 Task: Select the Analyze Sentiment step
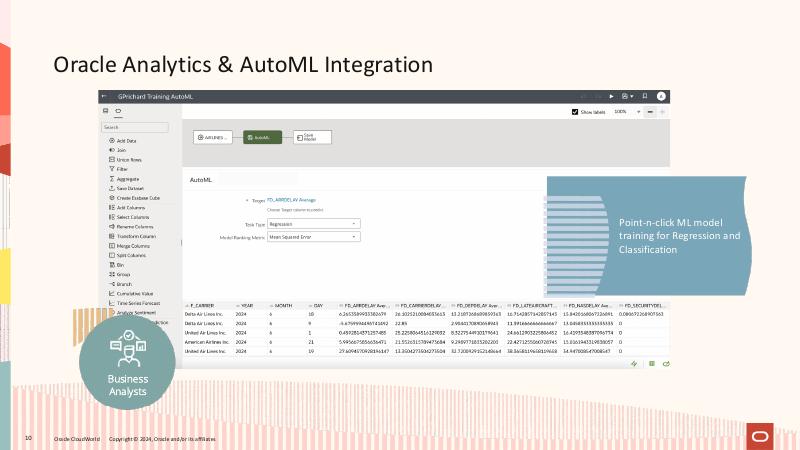(133, 313)
